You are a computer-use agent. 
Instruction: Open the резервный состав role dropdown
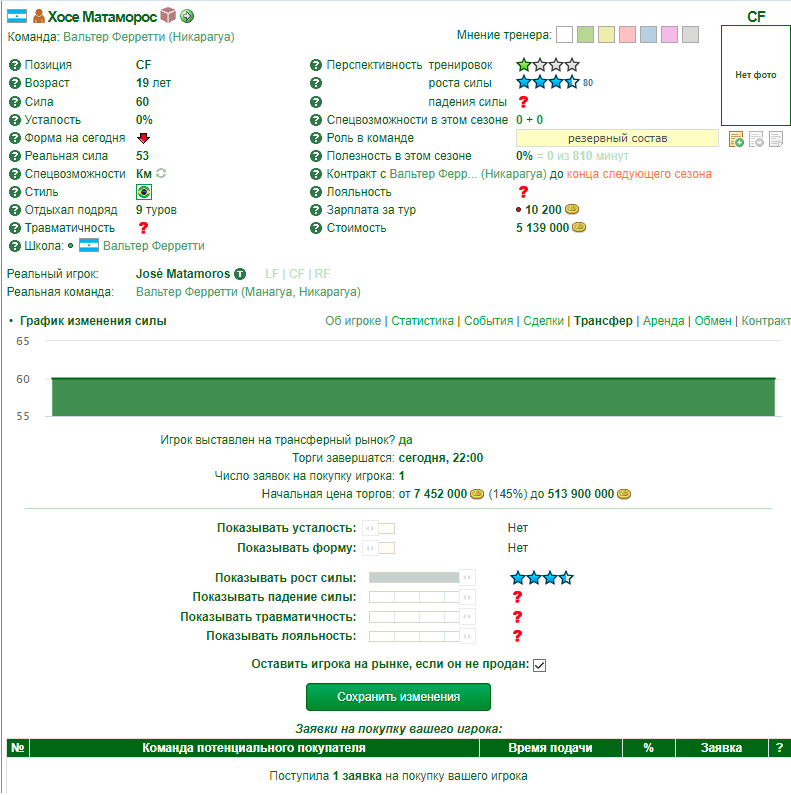[617, 138]
